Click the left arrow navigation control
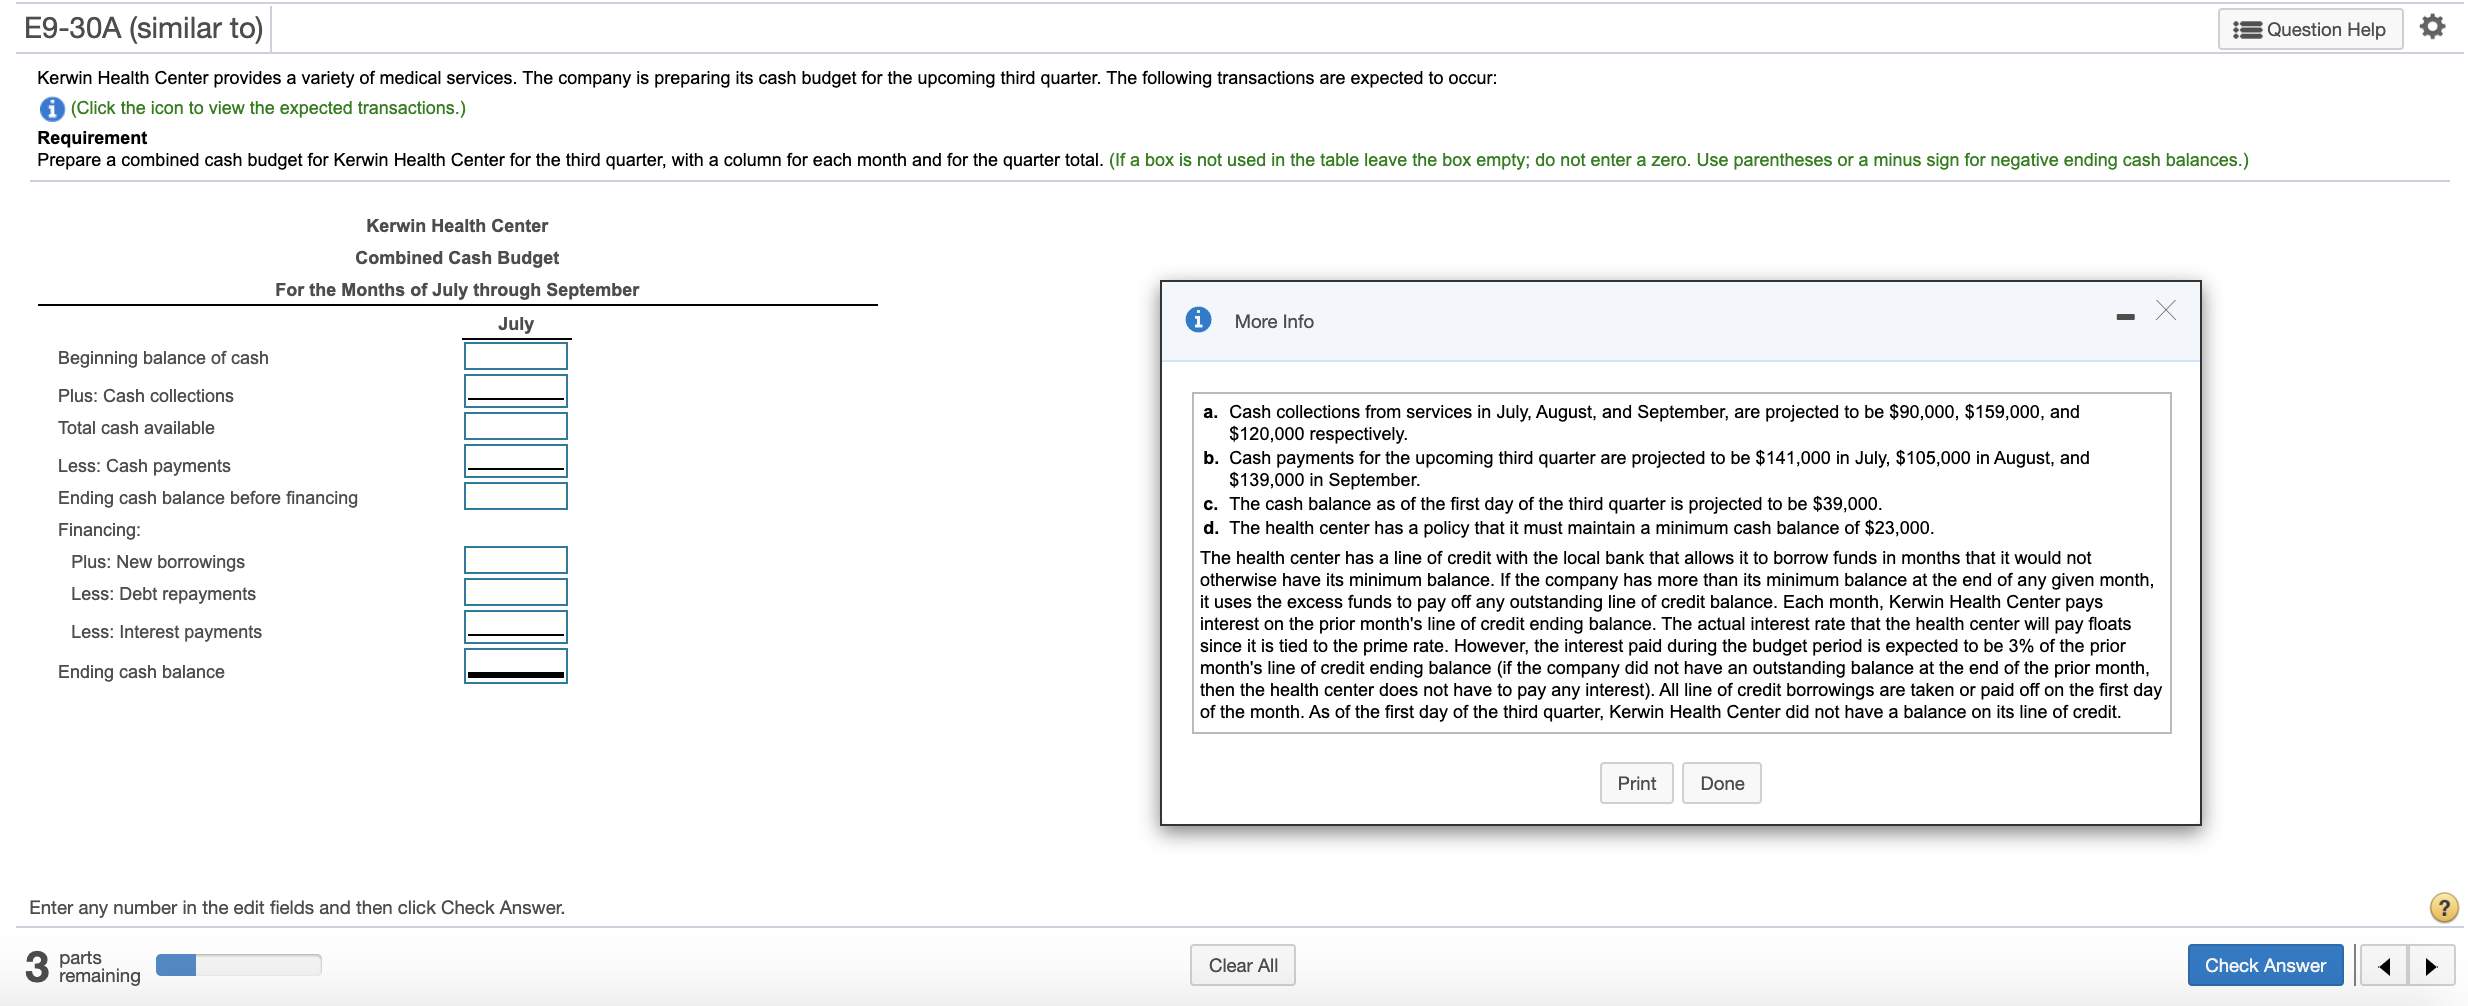This screenshot has width=2468, height=1006. coord(2387,965)
